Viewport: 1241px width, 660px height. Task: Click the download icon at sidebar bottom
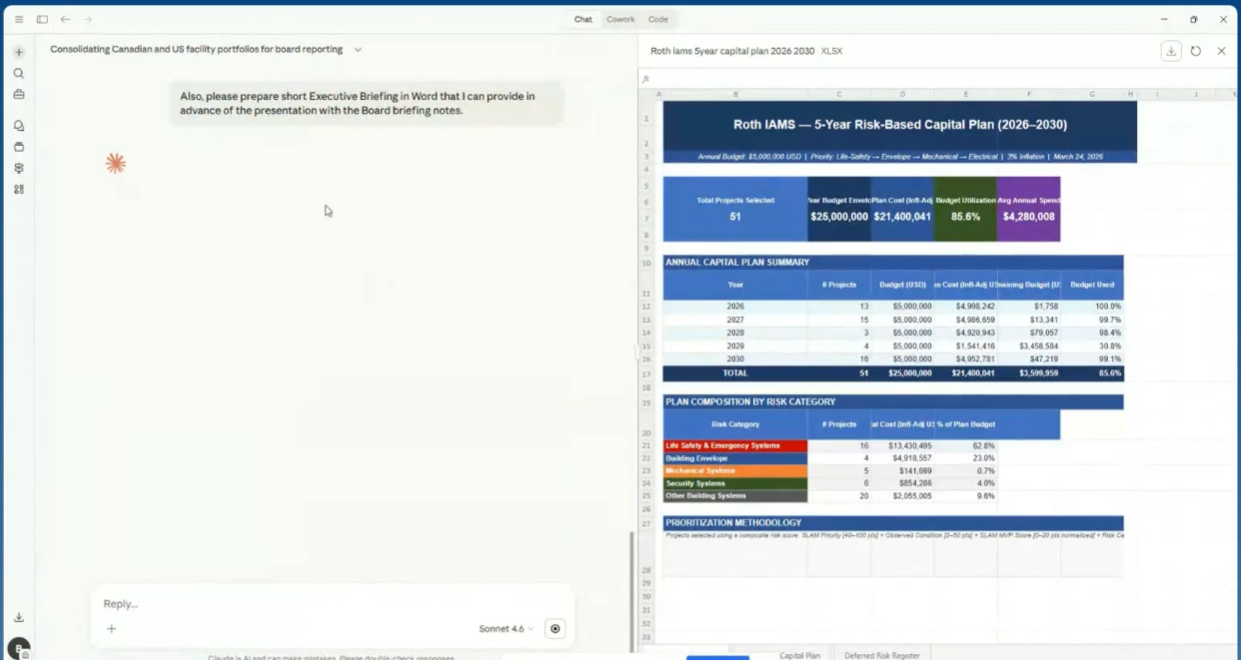(x=19, y=618)
